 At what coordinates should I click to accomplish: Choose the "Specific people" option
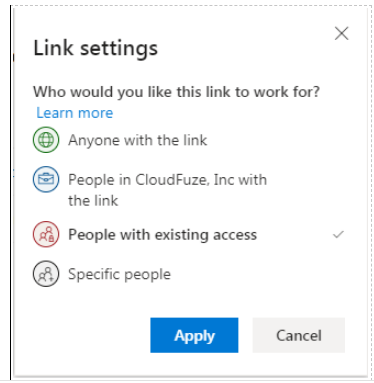[x=188, y=274]
